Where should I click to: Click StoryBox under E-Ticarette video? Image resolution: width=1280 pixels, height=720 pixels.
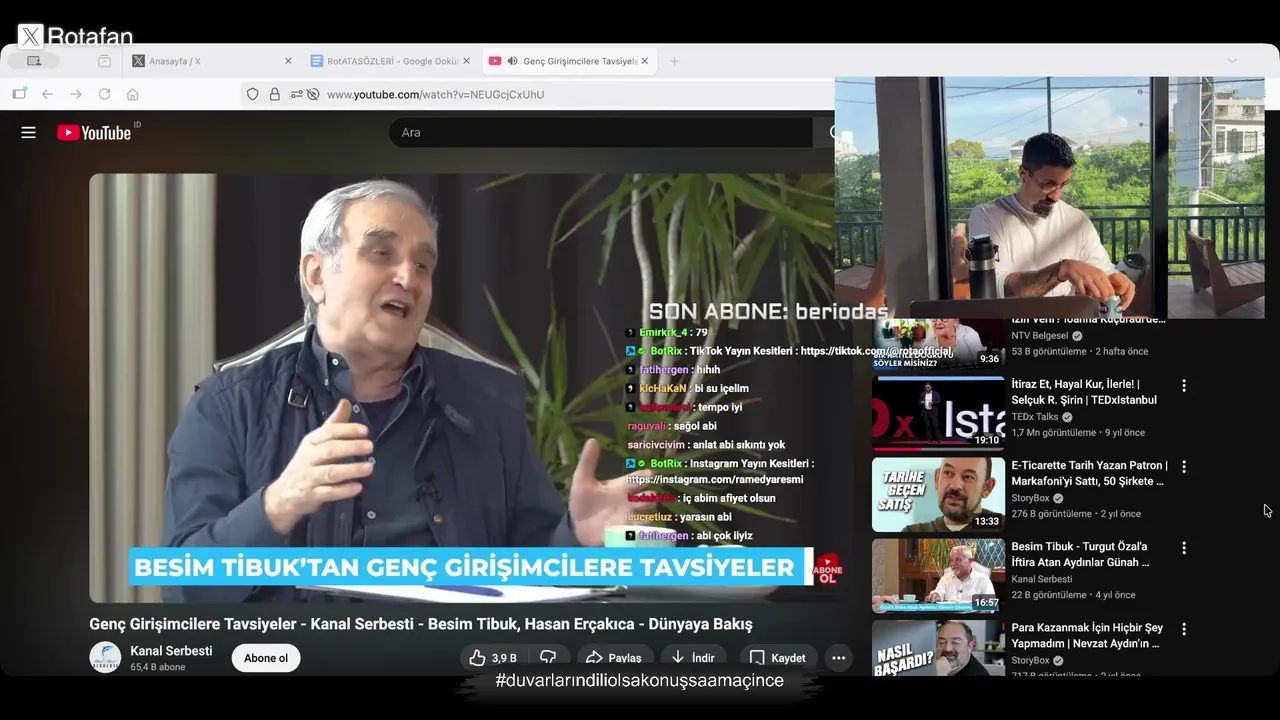pos(1031,498)
